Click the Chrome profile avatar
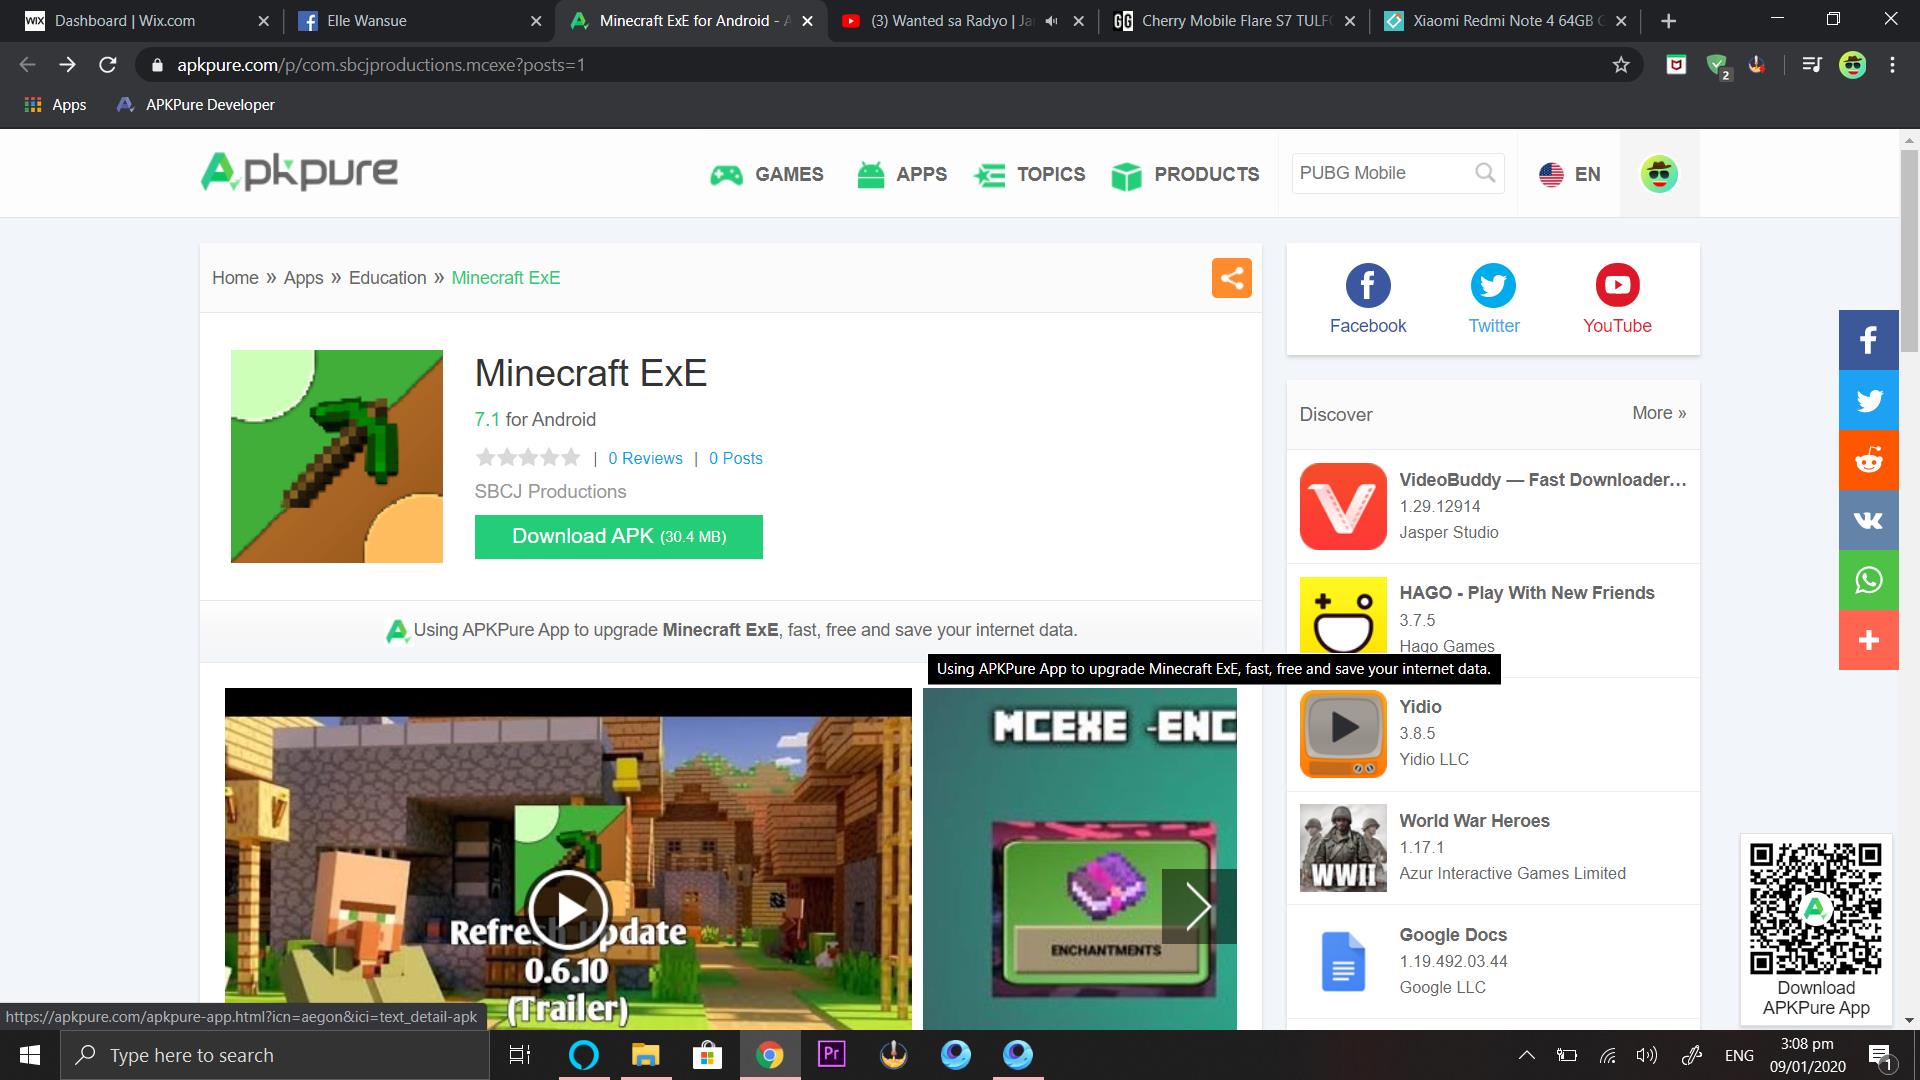 [x=1853, y=65]
